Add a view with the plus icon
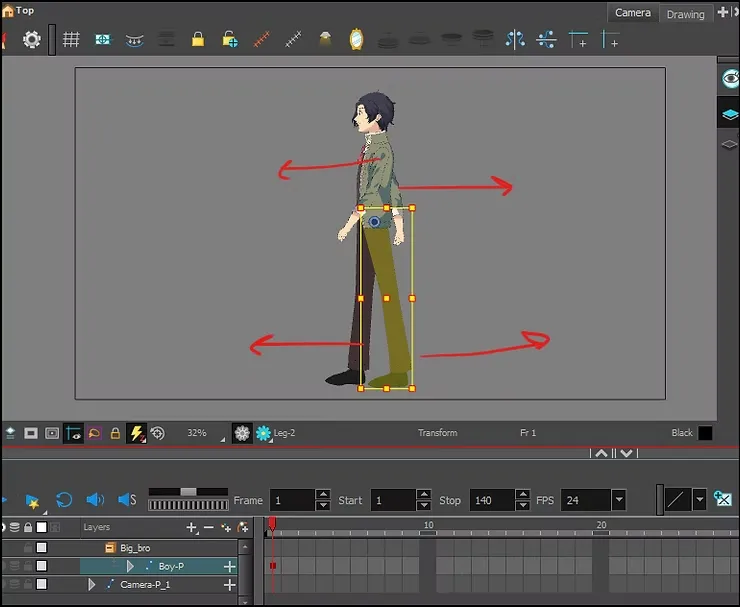Image resolution: width=740 pixels, height=607 pixels. point(722,12)
